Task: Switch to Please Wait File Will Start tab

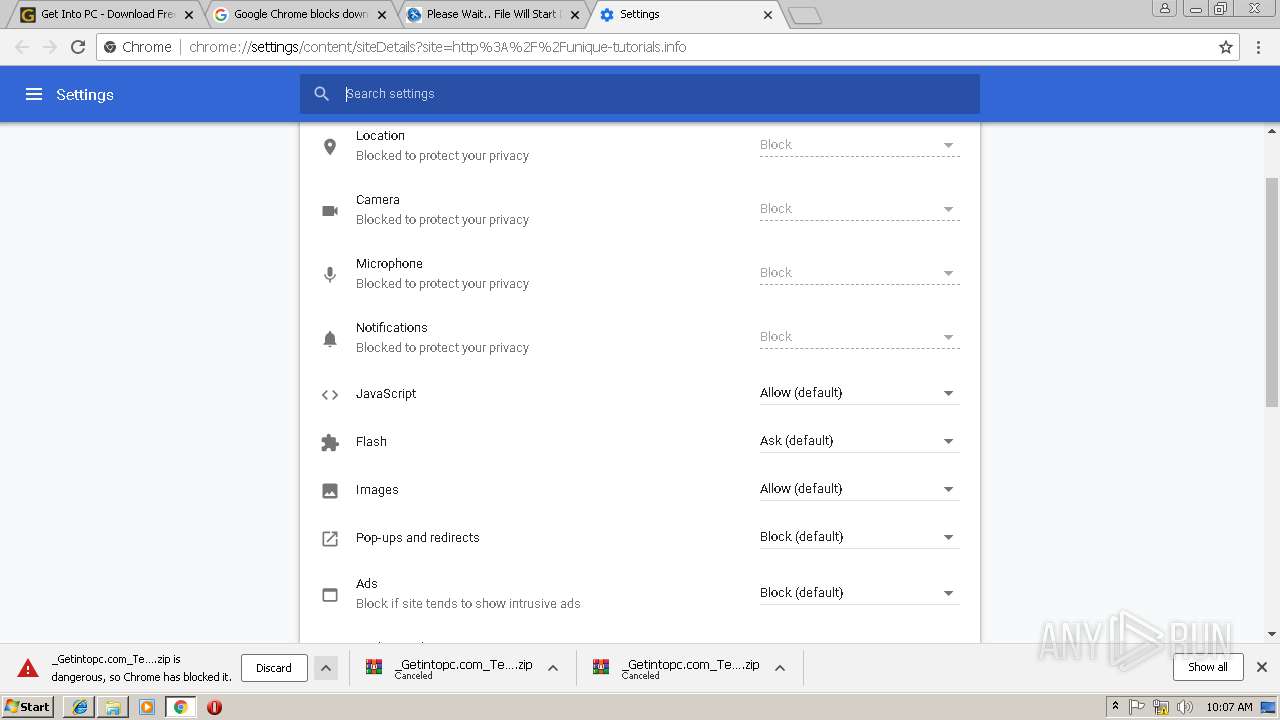Action: pyautogui.click(x=493, y=15)
